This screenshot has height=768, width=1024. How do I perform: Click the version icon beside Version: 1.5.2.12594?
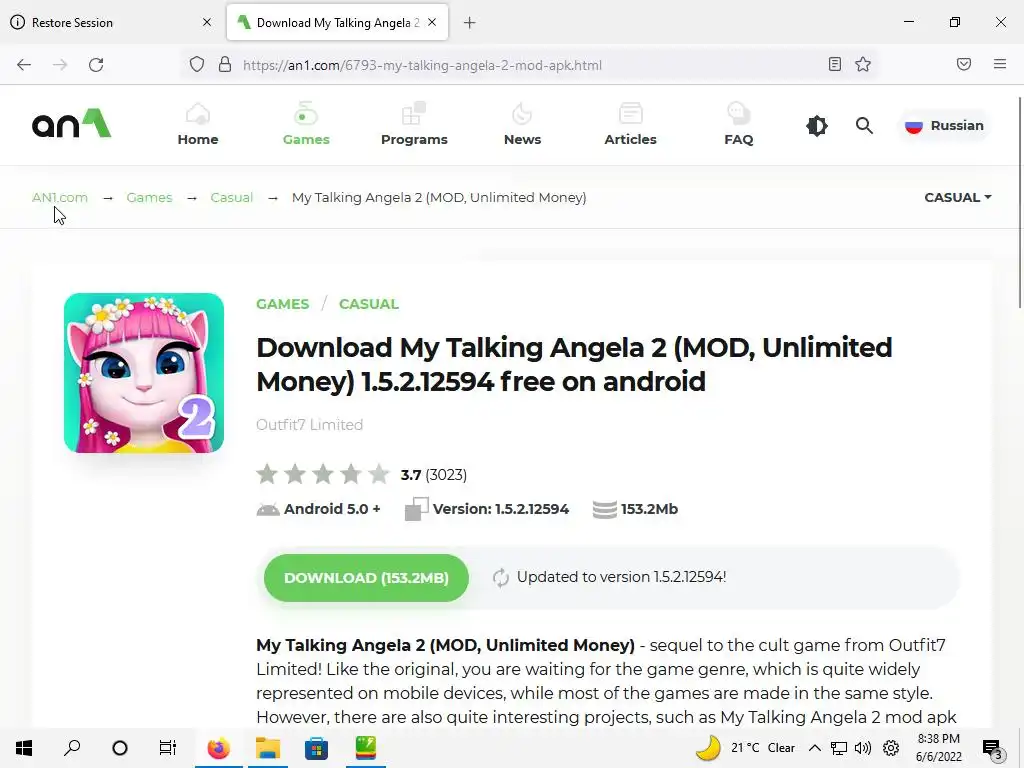(x=417, y=509)
